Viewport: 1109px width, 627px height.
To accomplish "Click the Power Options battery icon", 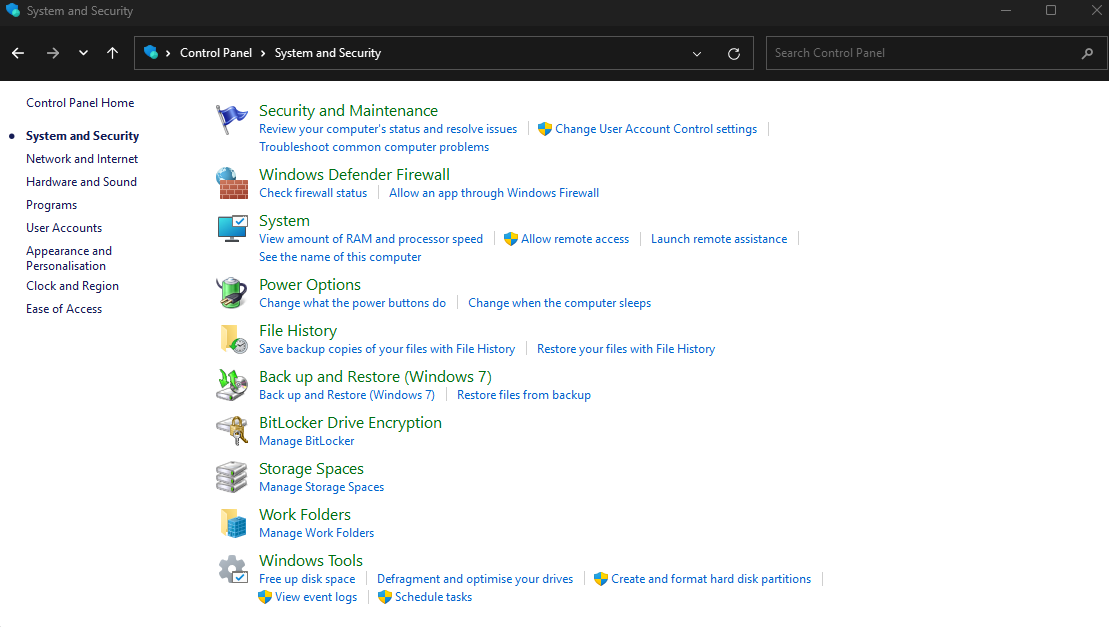I will point(231,293).
